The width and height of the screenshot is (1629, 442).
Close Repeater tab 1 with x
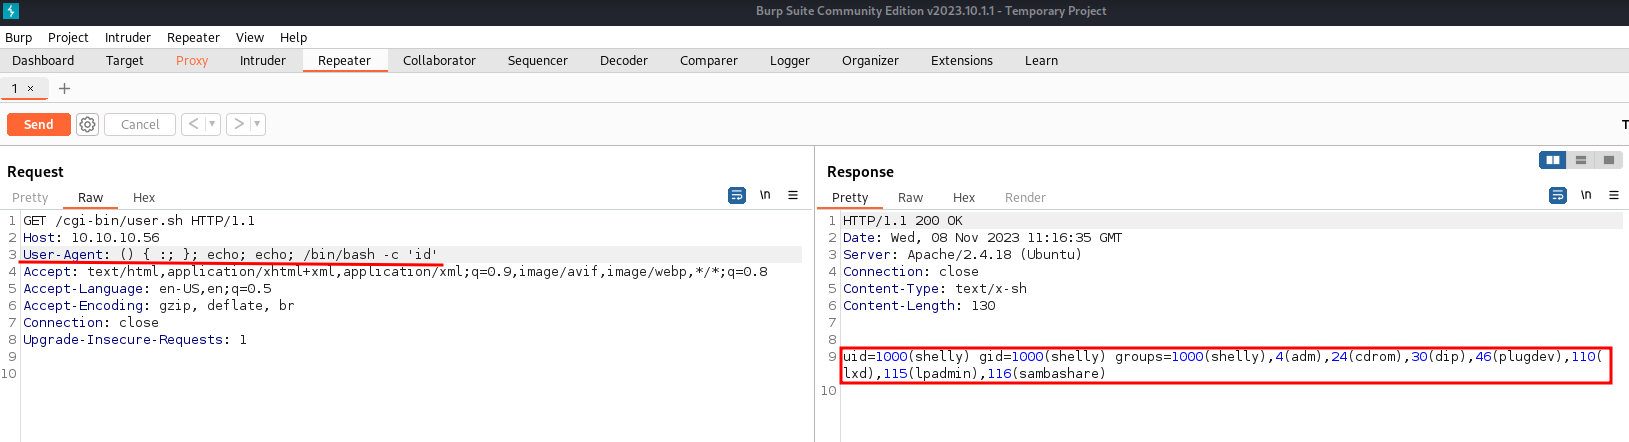(31, 88)
